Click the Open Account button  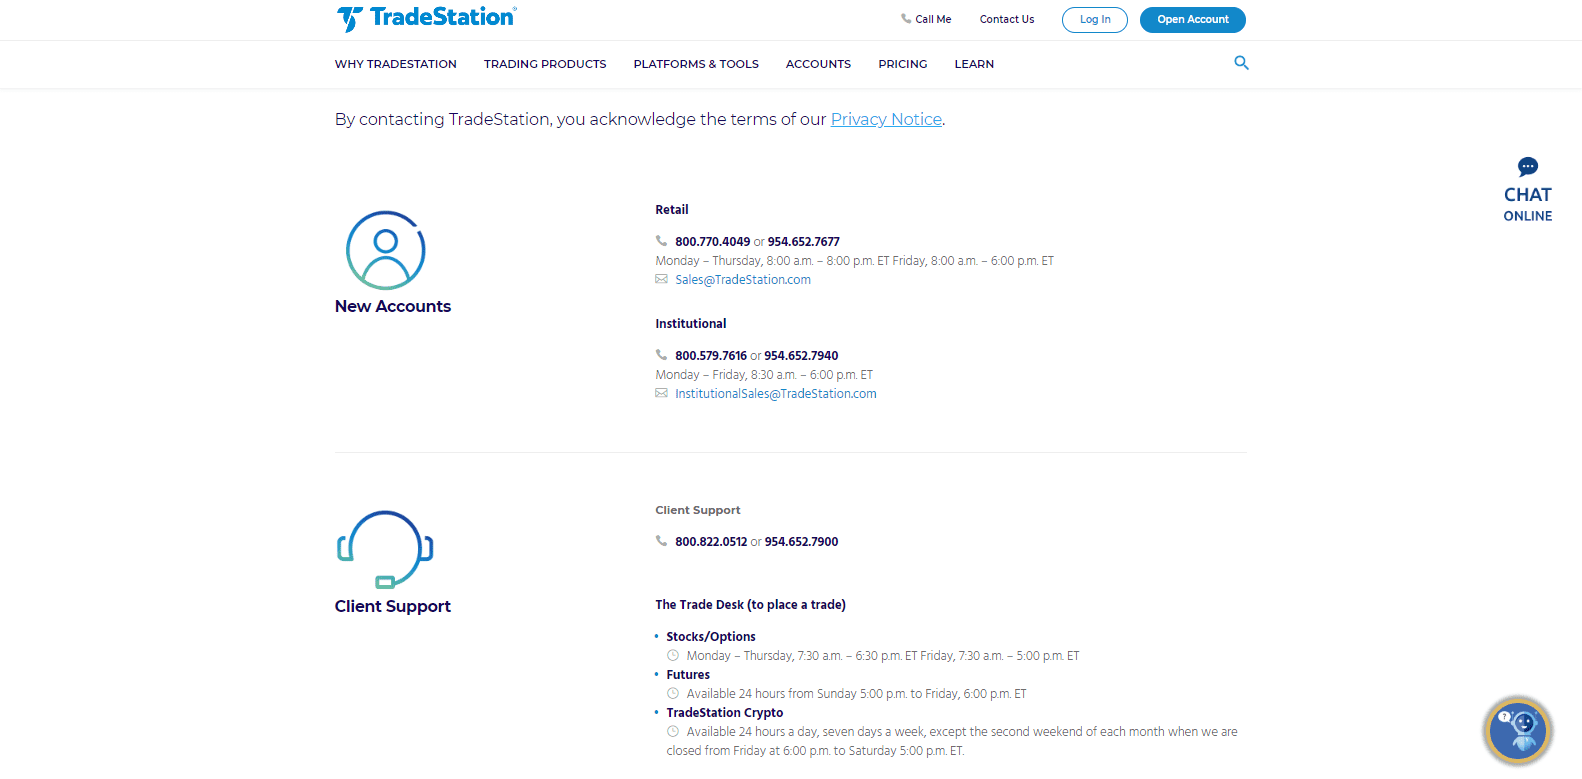[x=1192, y=20]
